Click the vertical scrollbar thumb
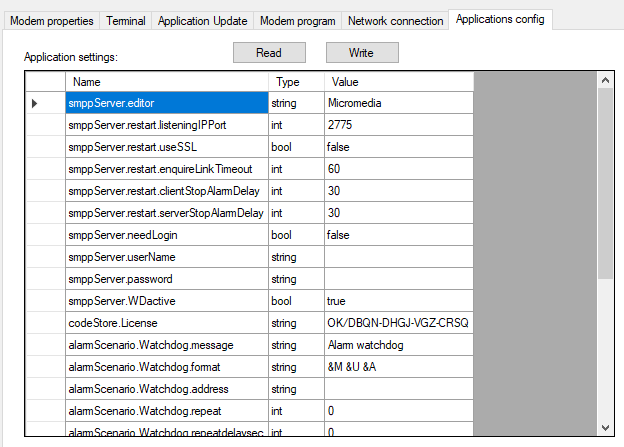 [605, 180]
